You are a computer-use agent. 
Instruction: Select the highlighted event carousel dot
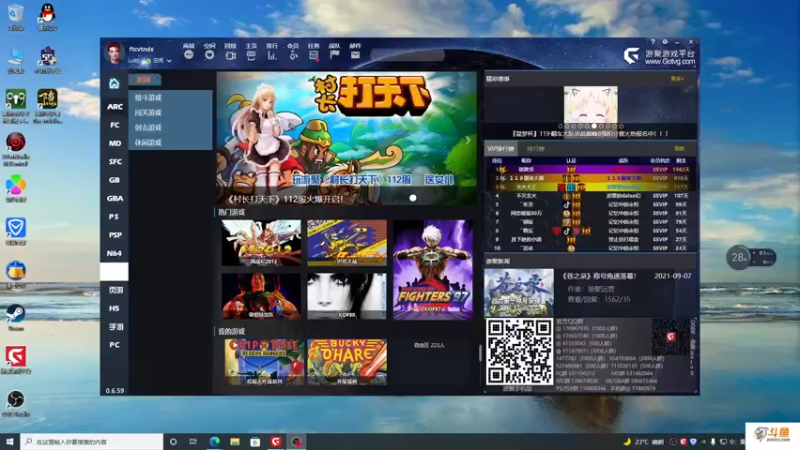pos(594,126)
